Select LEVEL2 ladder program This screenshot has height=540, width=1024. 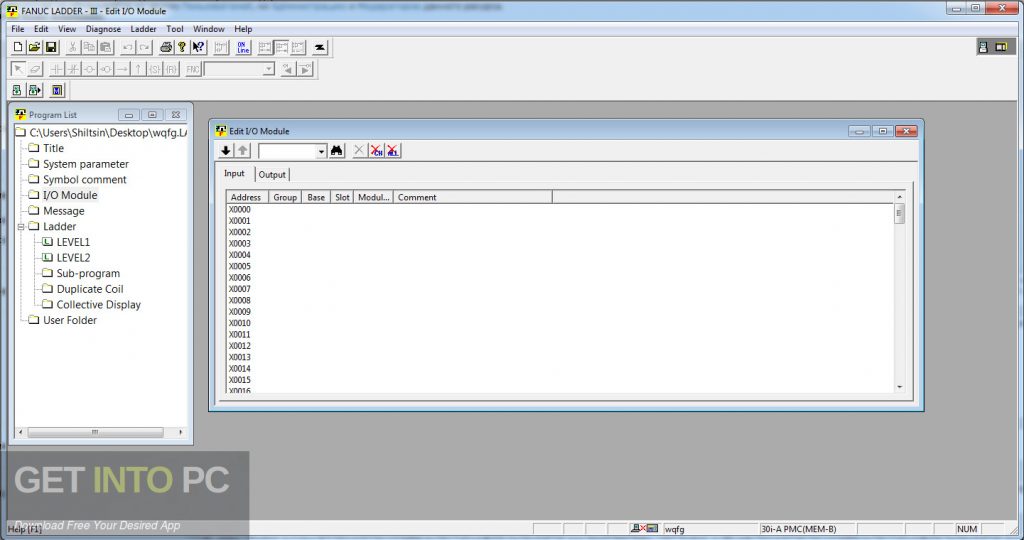click(x=73, y=258)
